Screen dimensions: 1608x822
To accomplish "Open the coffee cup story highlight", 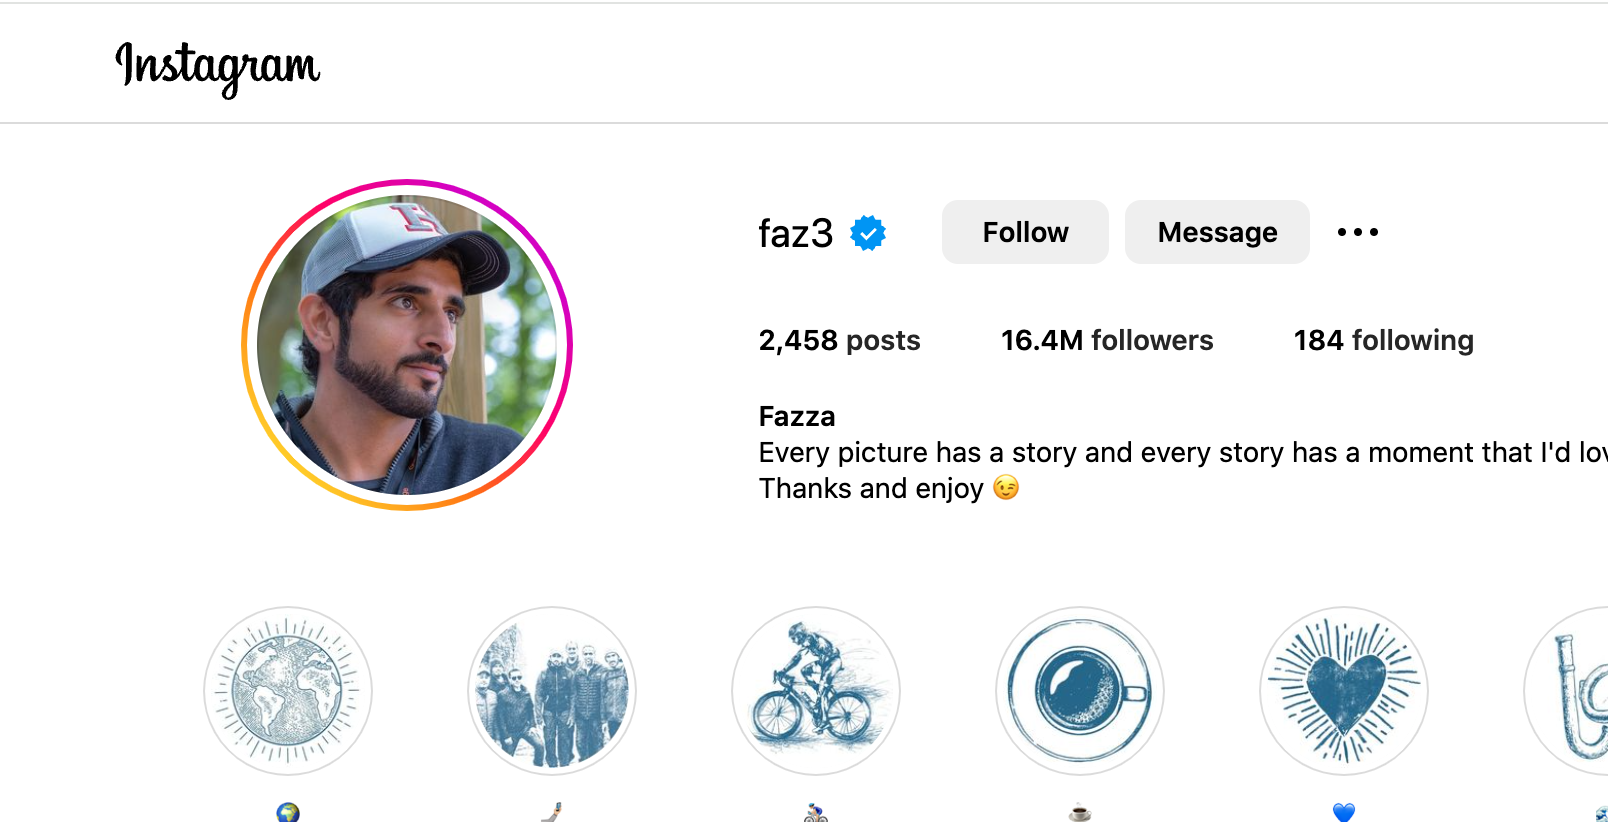I will coord(1080,691).
